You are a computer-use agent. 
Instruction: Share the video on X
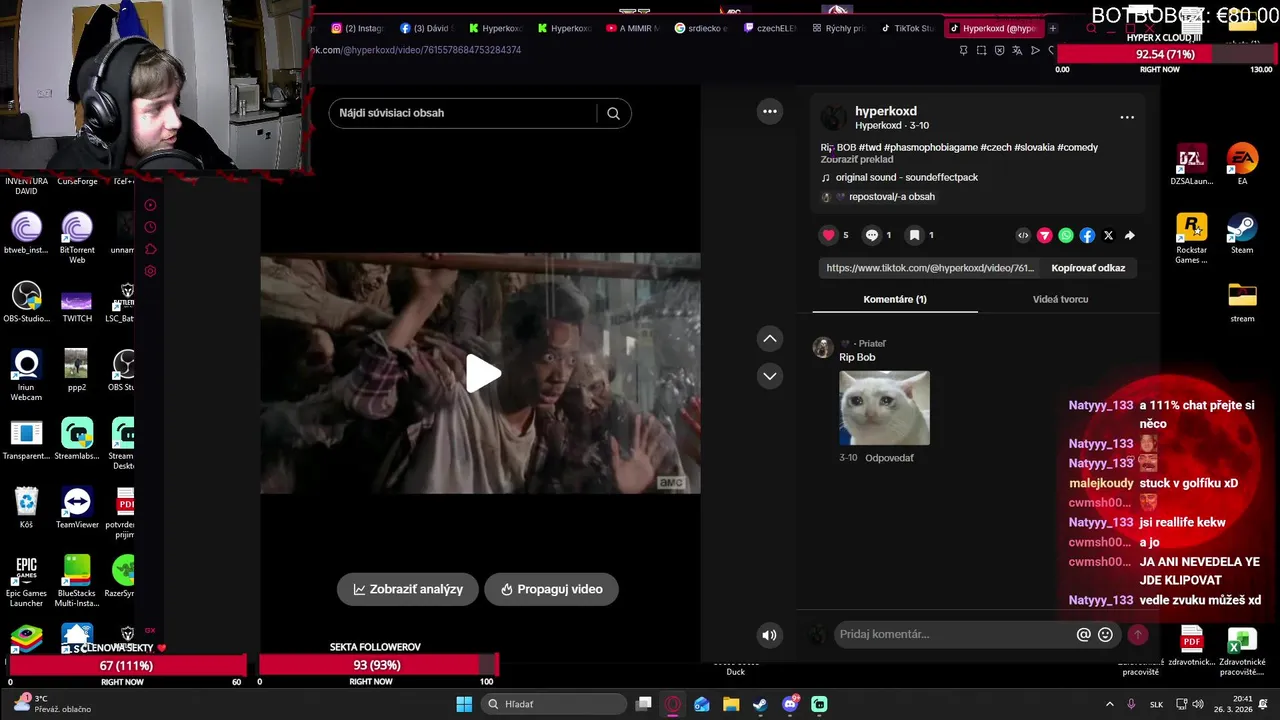click(x=1108, y=236)
